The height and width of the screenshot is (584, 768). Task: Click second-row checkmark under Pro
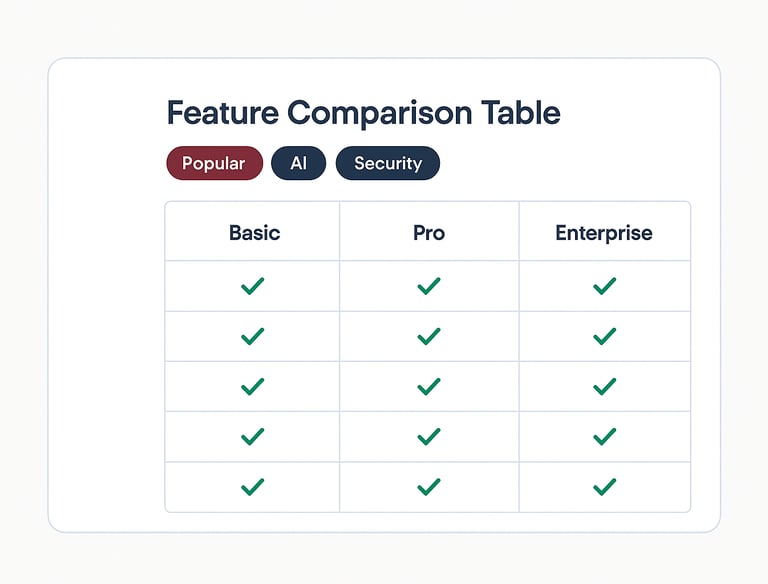pos(429,337)
